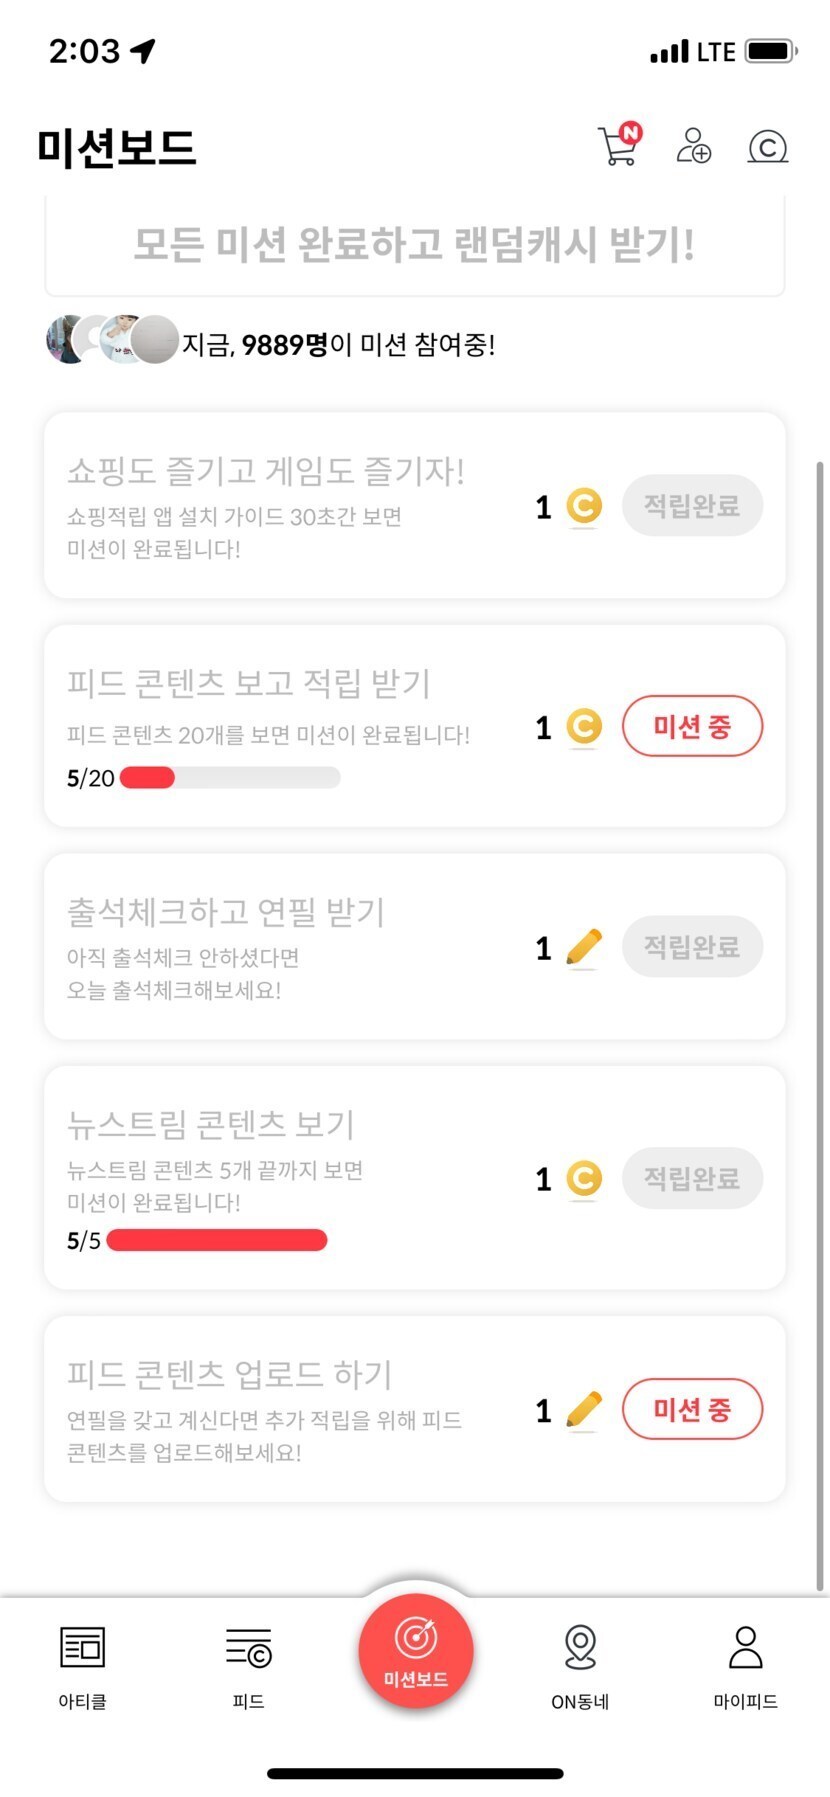Tap the coin icon for 피드 콘텐츠 보고 mission
This screenshot has height=1797, width=830.
(x=584, y=727)
